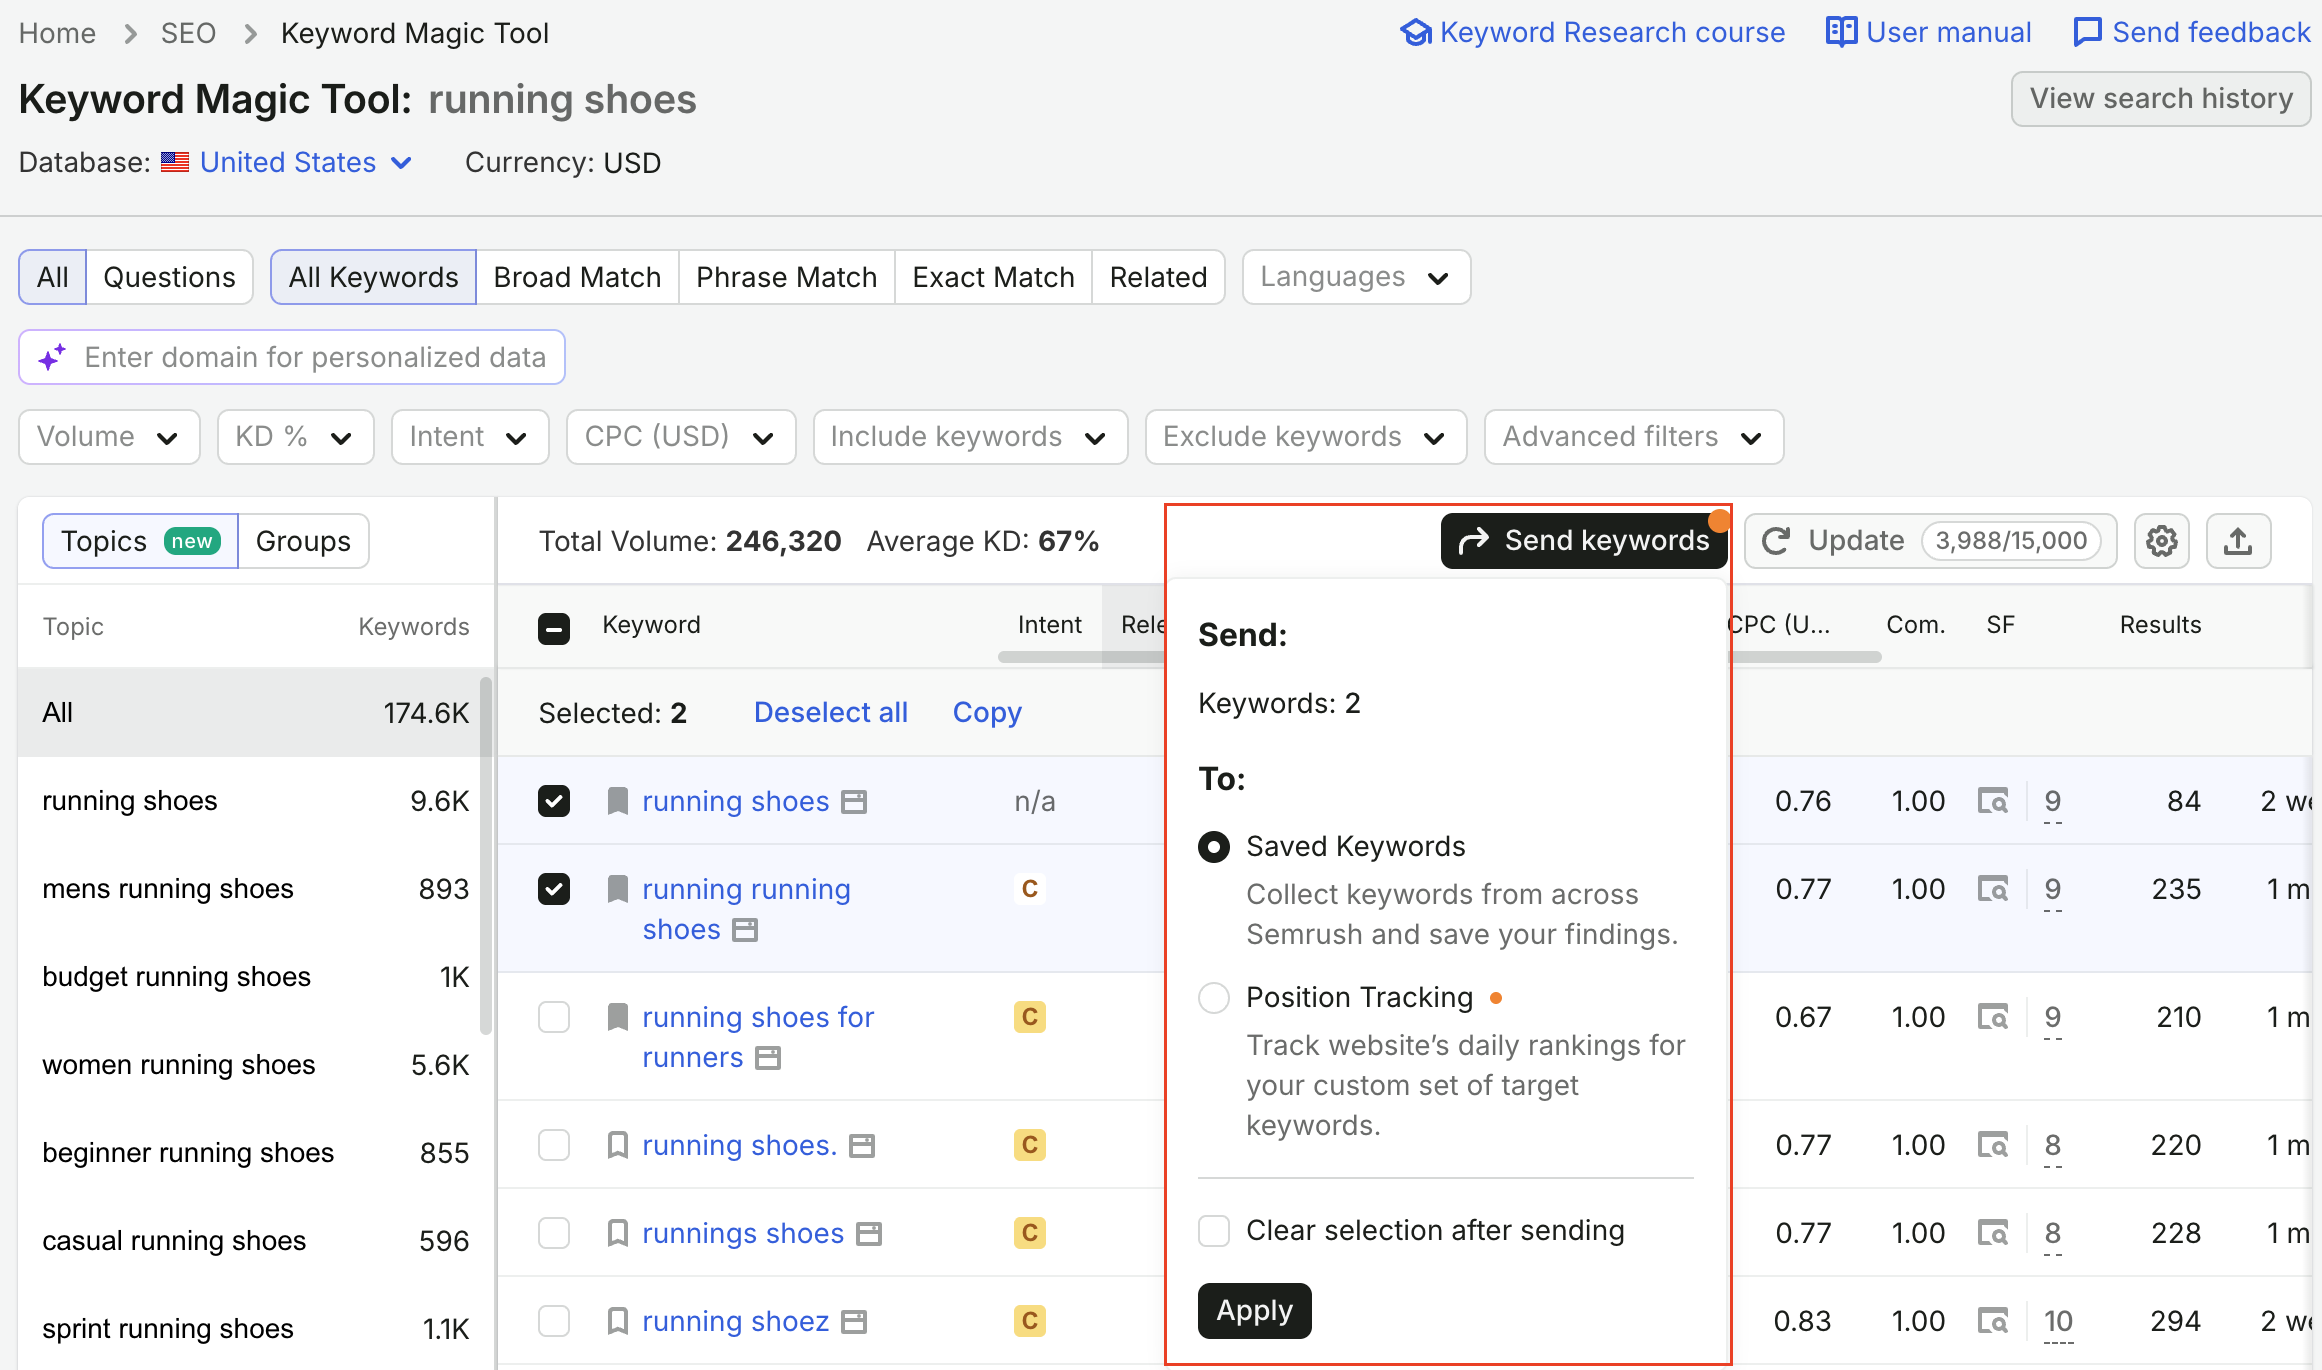The width and height of the screenshot is (2322, 1370).
Task: Change the United States database dropdown
Action: click(306, 162)
